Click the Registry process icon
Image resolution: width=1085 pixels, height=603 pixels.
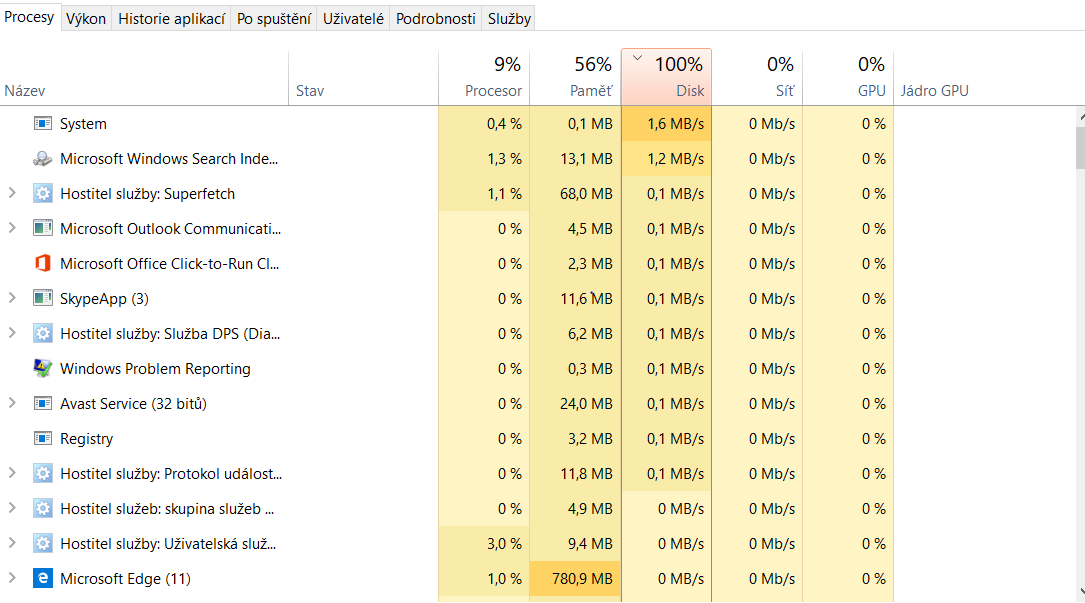pos(42,439)
